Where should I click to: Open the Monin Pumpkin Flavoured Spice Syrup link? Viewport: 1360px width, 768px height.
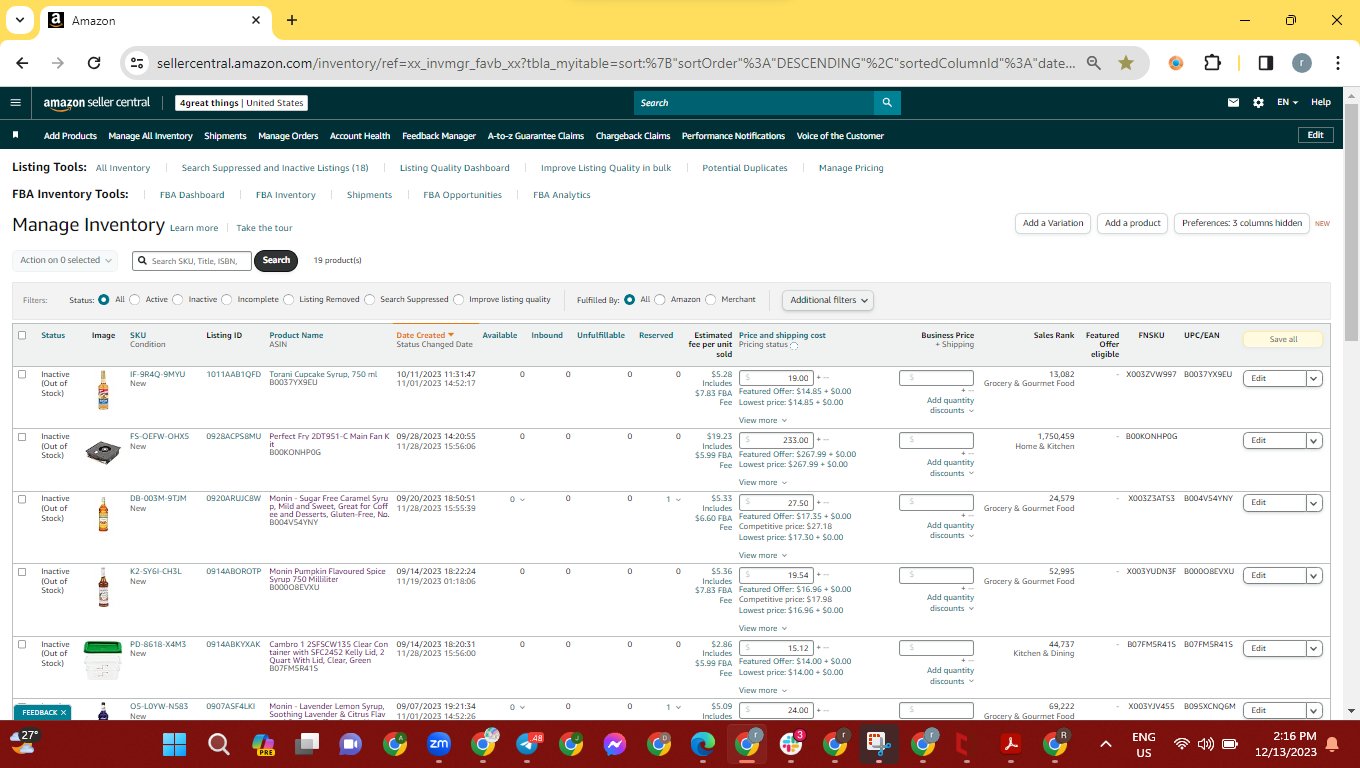[x=327, y=576]
